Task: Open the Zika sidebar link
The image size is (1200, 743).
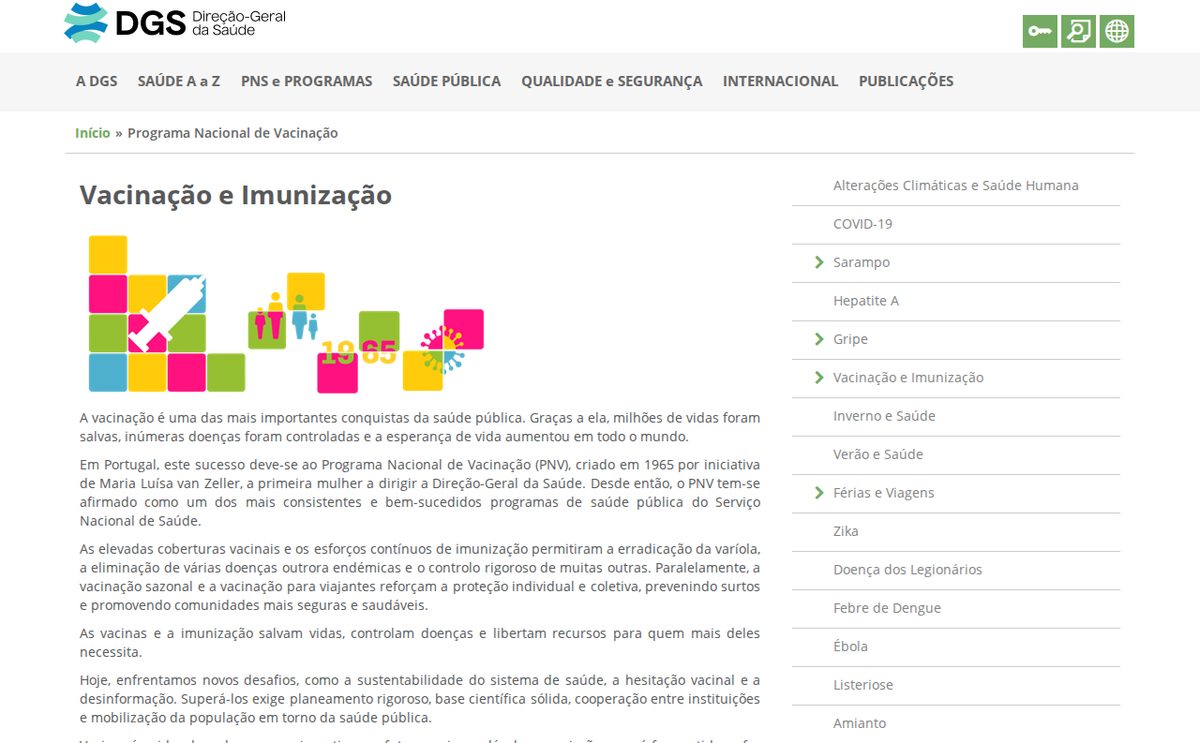Action: (846, 531)
